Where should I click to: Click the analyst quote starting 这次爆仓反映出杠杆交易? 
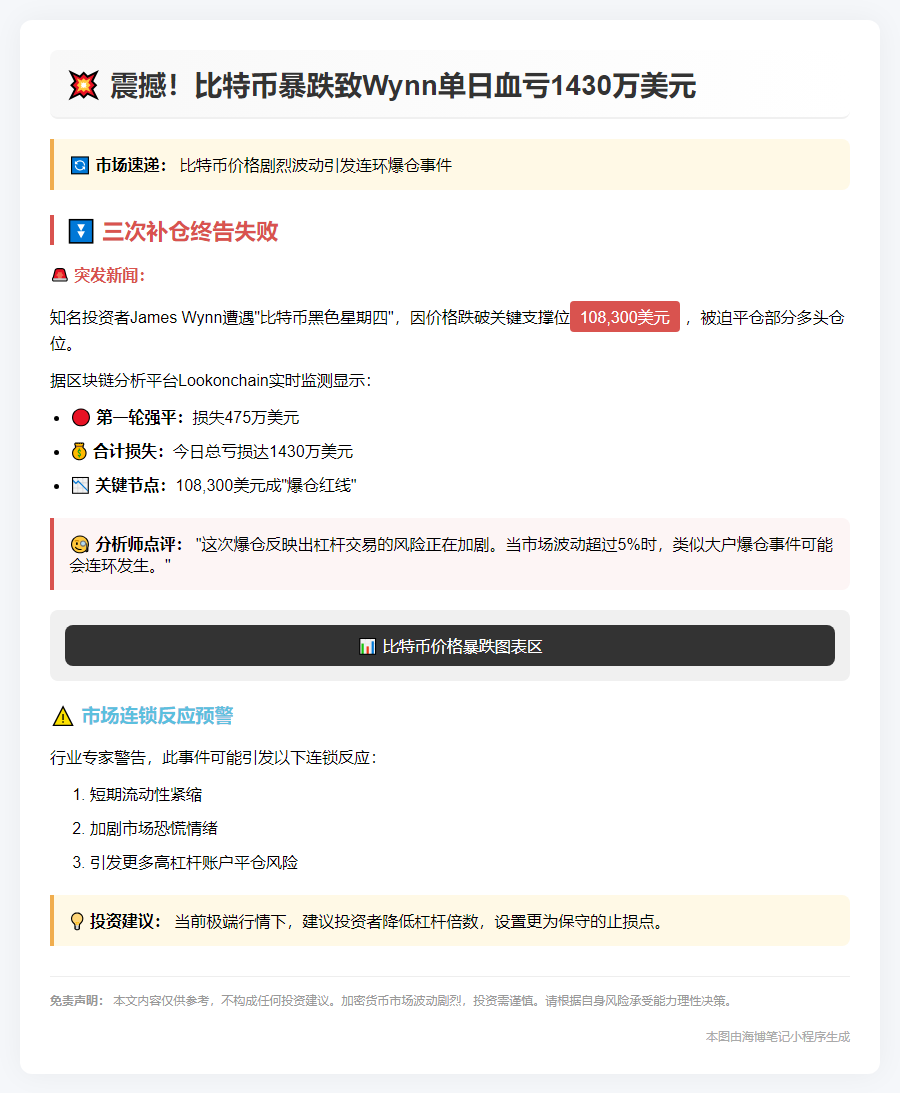pos(451,555)
